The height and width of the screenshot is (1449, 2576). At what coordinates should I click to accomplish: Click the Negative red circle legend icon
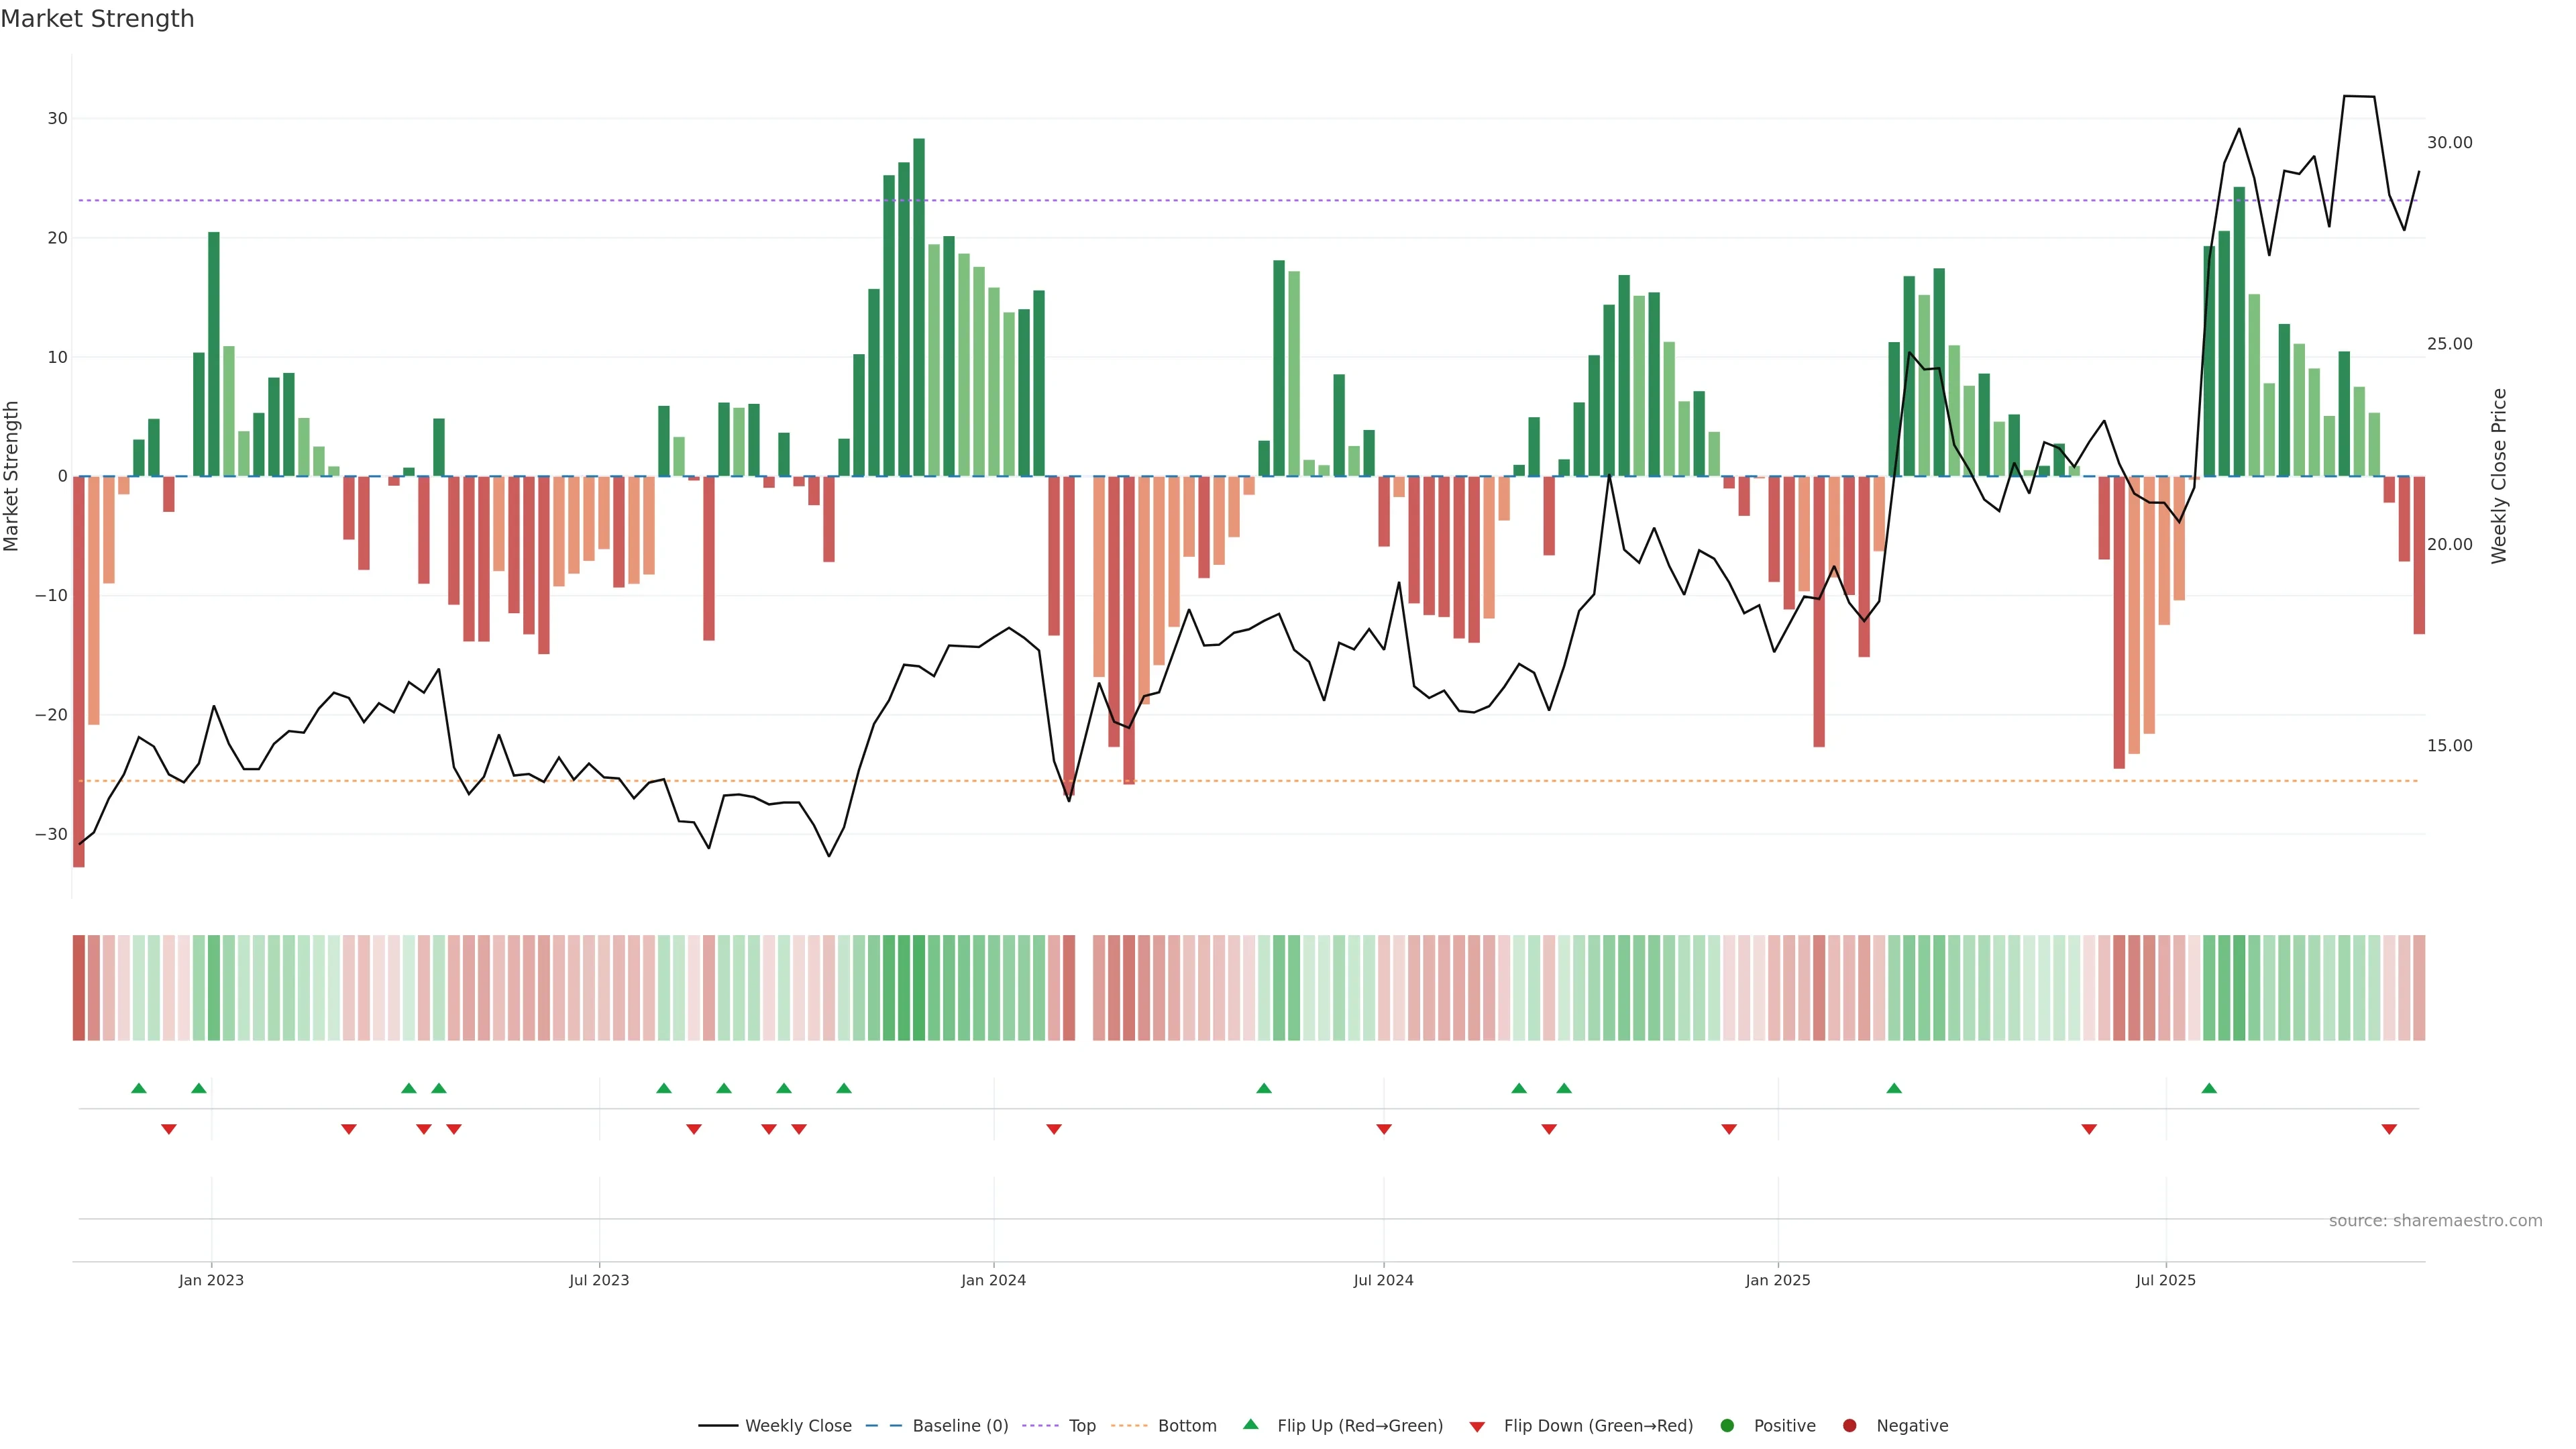(1850, 1426)
